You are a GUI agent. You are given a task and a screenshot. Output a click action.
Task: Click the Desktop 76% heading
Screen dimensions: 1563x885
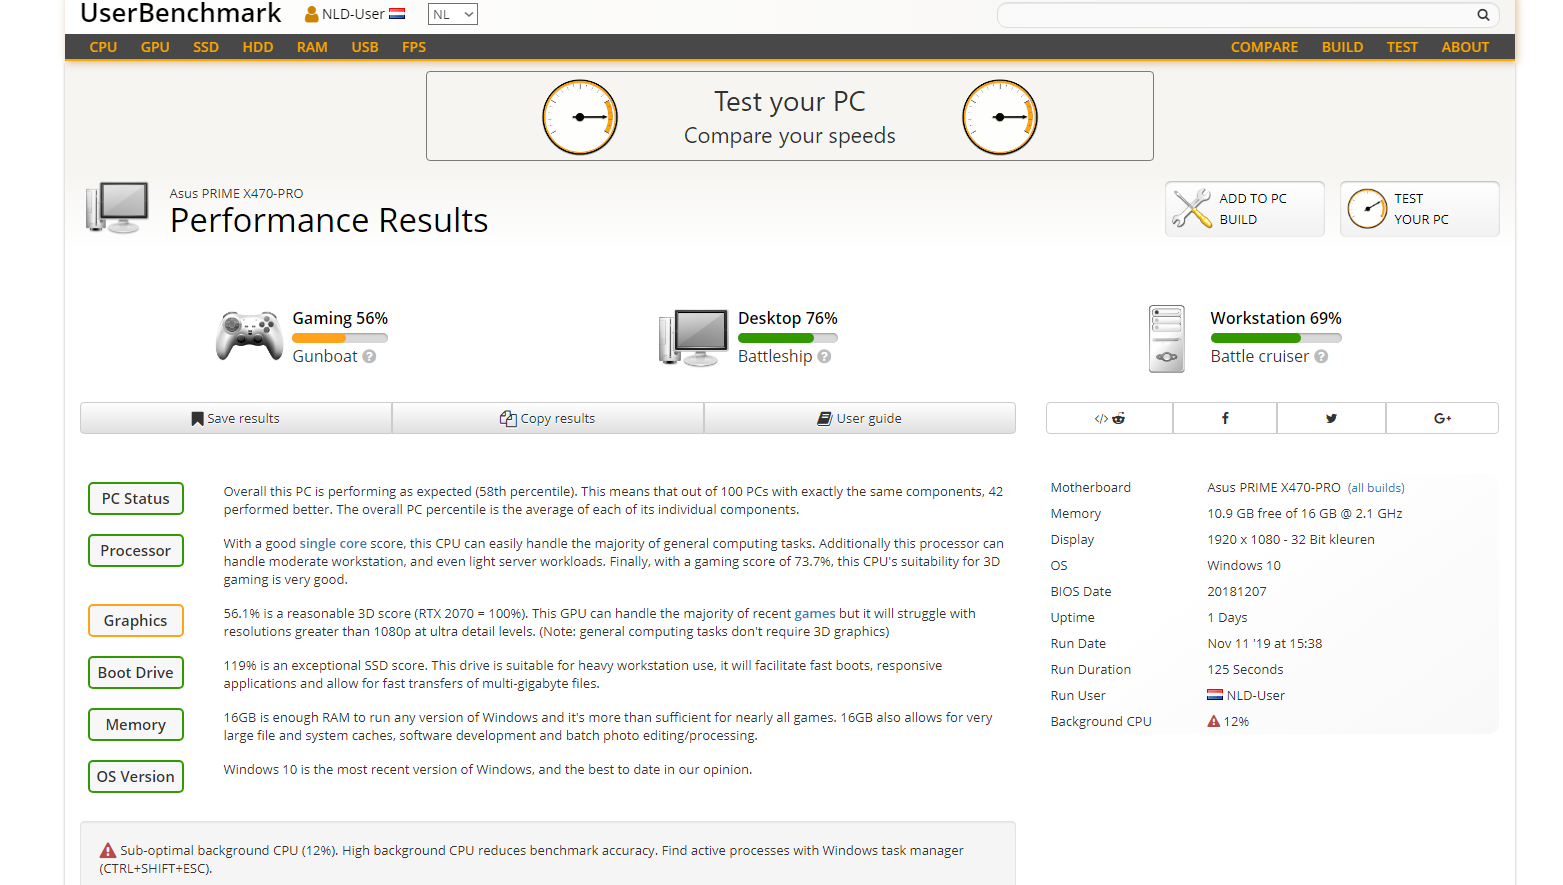(788, 318)
